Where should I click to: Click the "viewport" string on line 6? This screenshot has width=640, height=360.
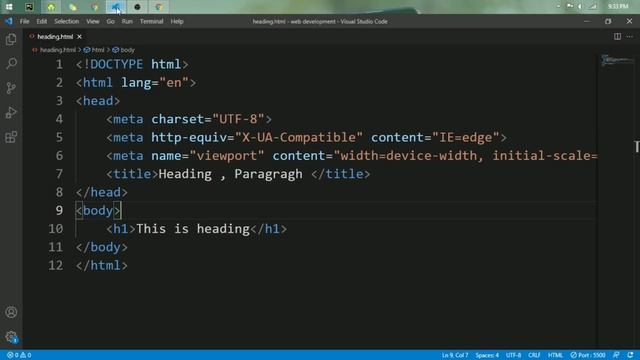tap(227, 156)
